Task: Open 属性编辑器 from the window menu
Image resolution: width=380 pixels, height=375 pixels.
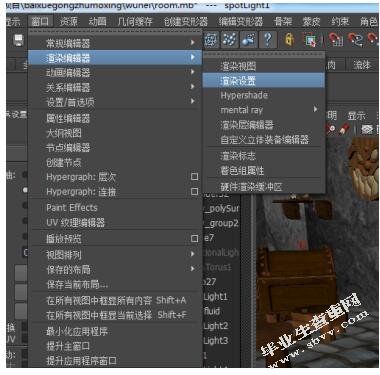Action: (x=115, y=118)
